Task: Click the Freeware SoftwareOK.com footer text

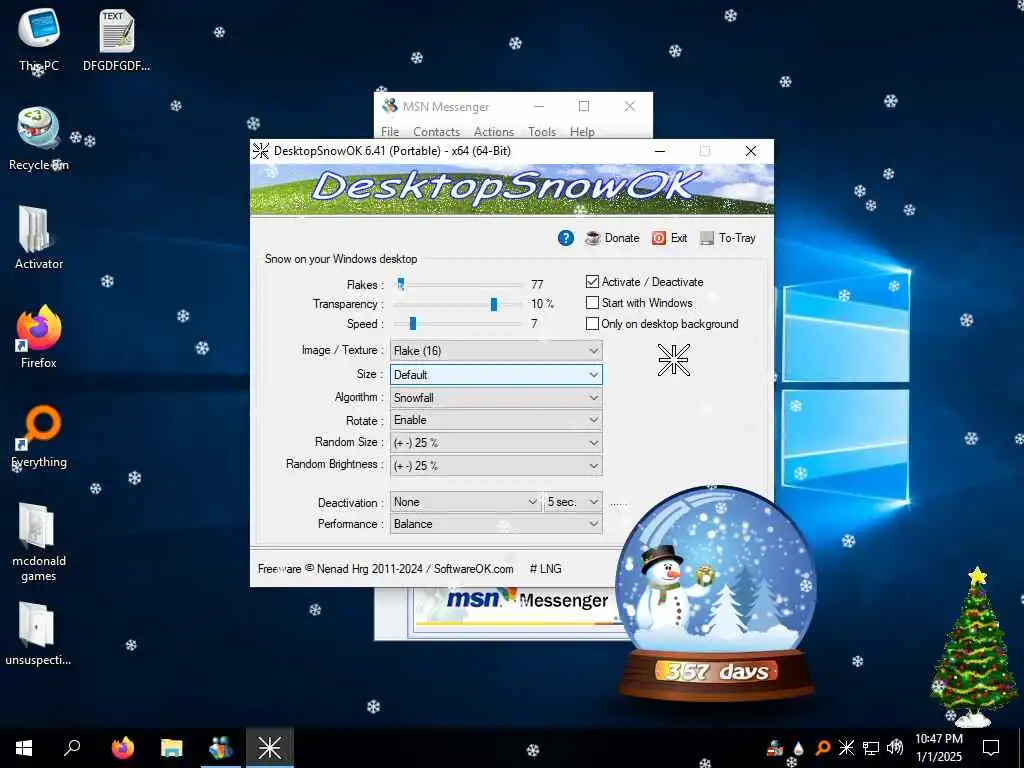Action: coord(385,569)
